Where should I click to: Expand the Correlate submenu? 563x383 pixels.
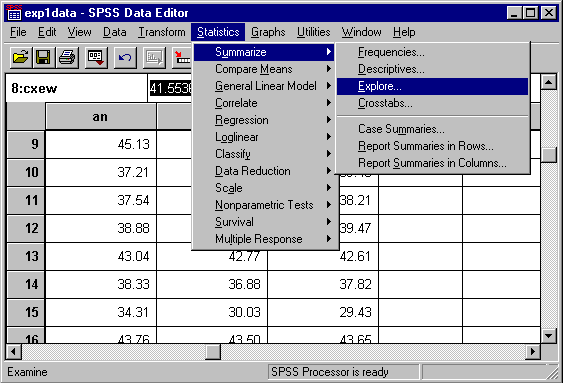click(x=264, y=103)
